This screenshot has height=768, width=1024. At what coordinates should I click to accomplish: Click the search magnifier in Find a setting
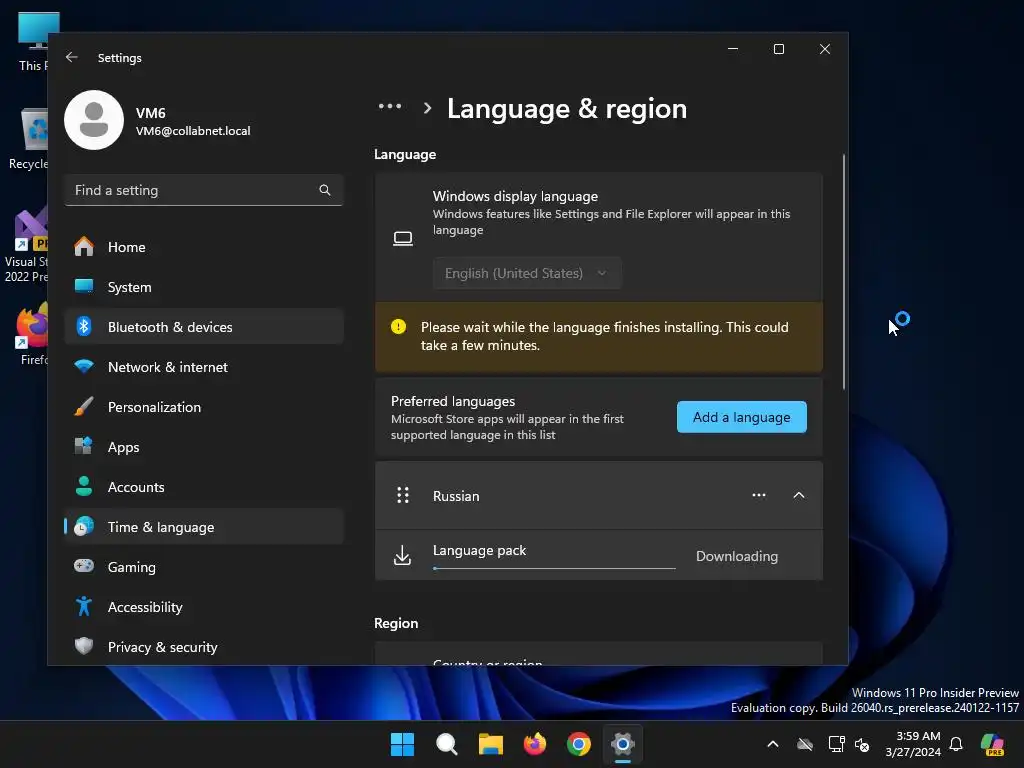[x=325, y=190]
